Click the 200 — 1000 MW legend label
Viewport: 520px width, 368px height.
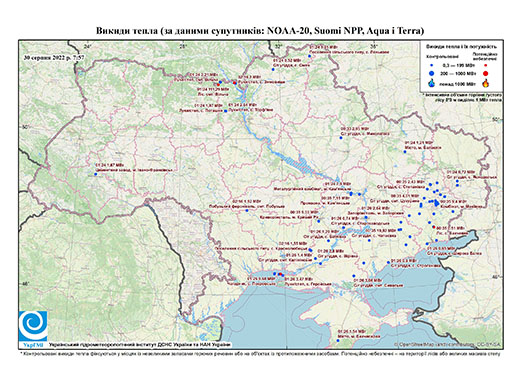click(x=458, y=73)
